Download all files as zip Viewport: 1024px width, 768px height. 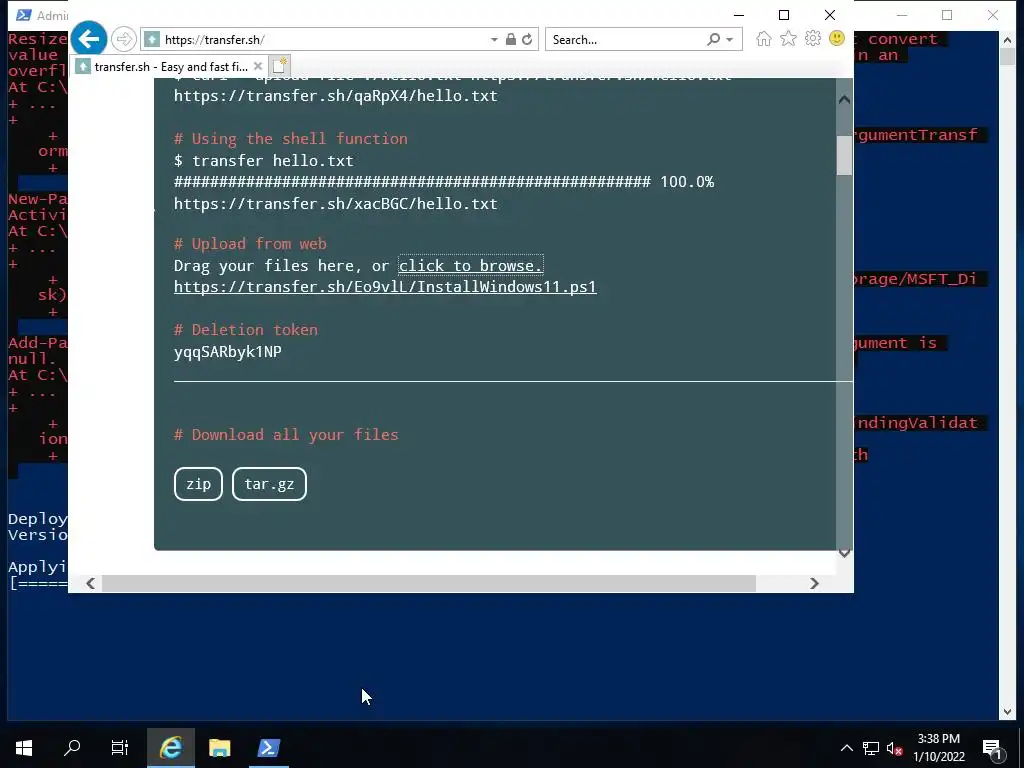coord(199,484)
